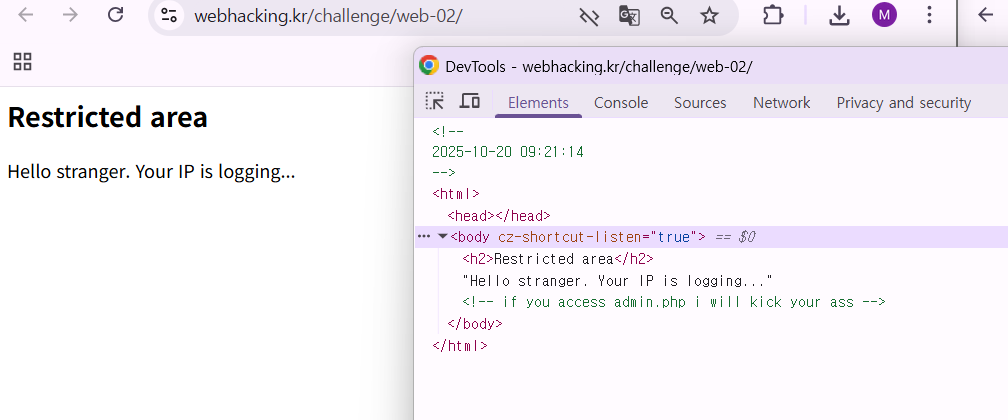Bookmark this page with the star
Screen dimensions: 1008x420
click(709, 15)
